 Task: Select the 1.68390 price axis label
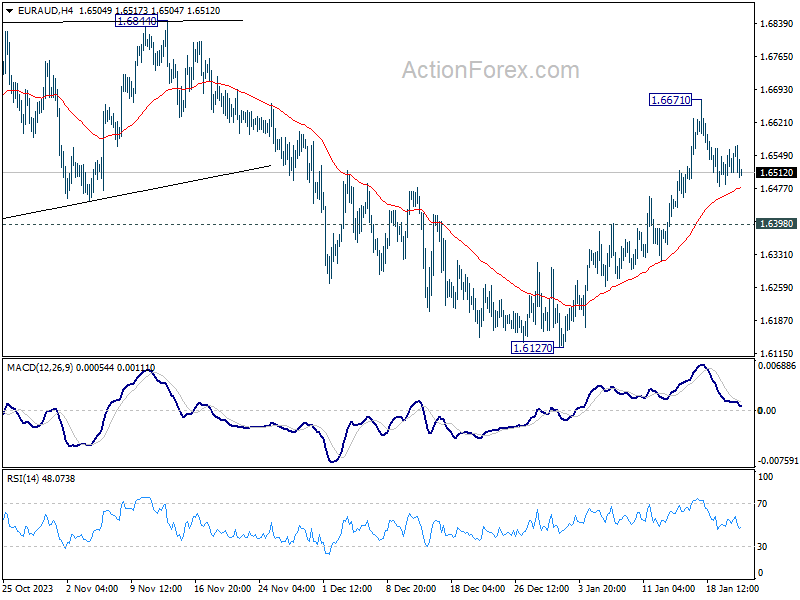(x=777, y=23)
